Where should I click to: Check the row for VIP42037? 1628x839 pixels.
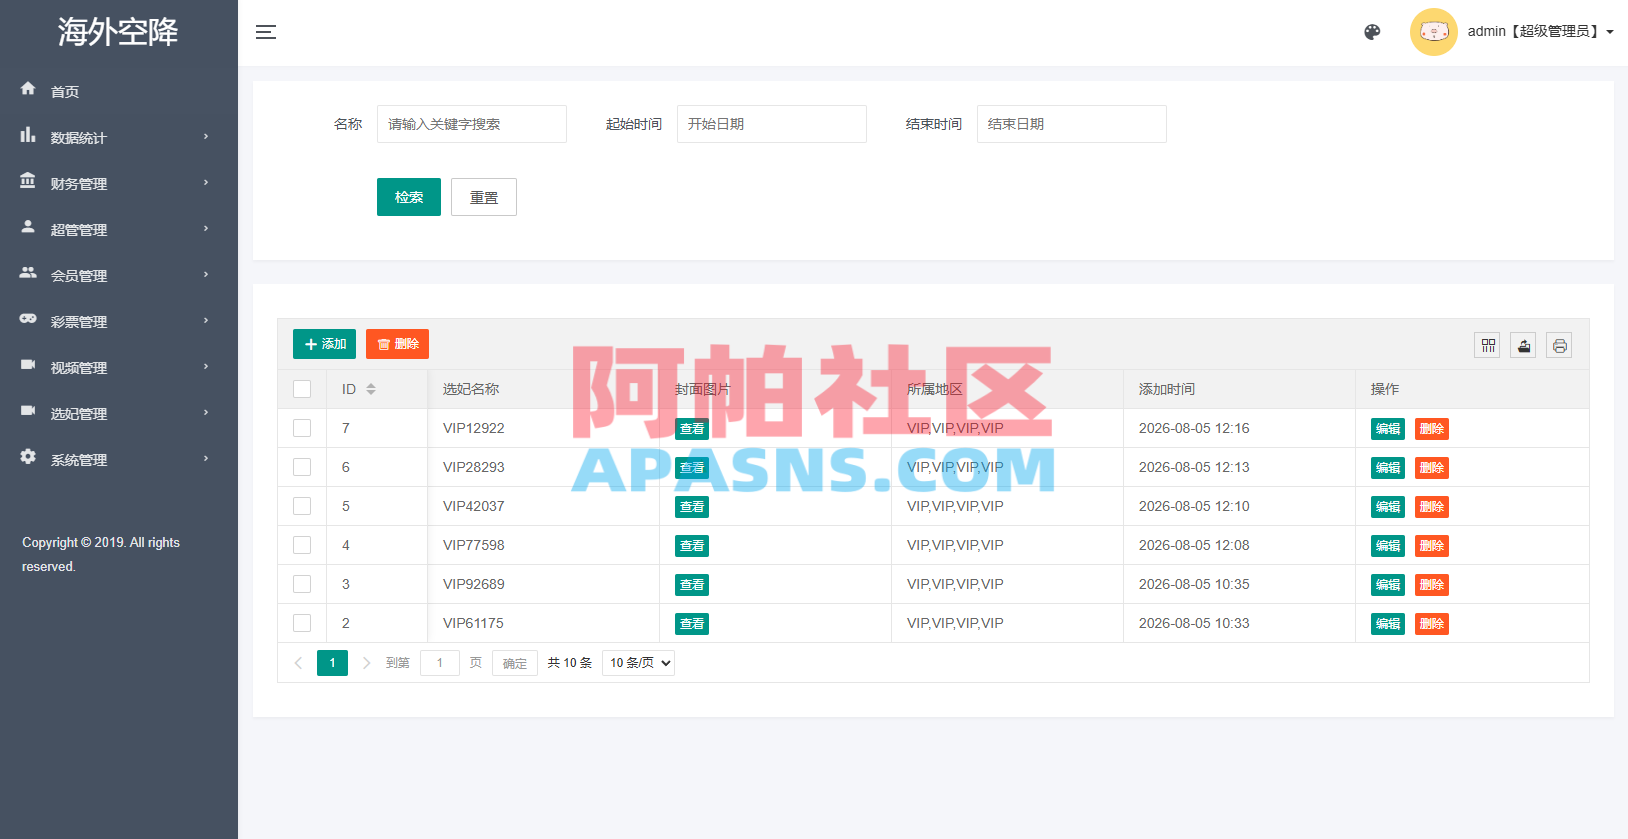click(302, 506)
